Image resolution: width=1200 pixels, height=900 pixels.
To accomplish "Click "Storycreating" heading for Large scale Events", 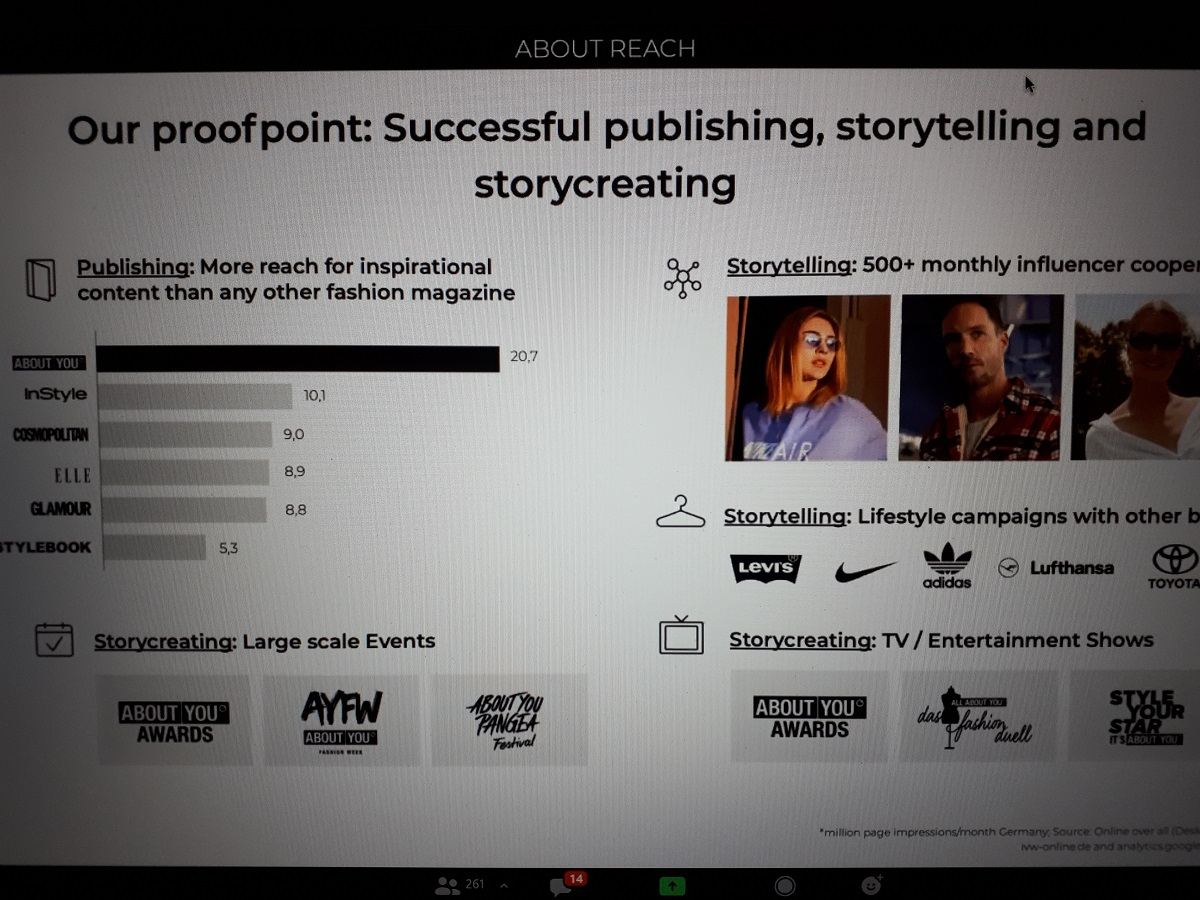I will 164,641.
